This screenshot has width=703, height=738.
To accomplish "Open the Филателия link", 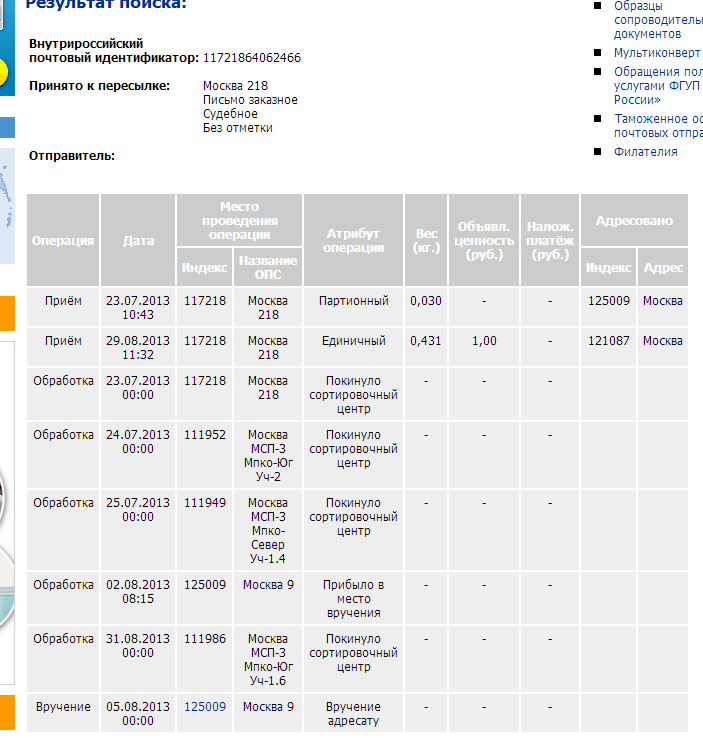I will click(x=646, y=152).
